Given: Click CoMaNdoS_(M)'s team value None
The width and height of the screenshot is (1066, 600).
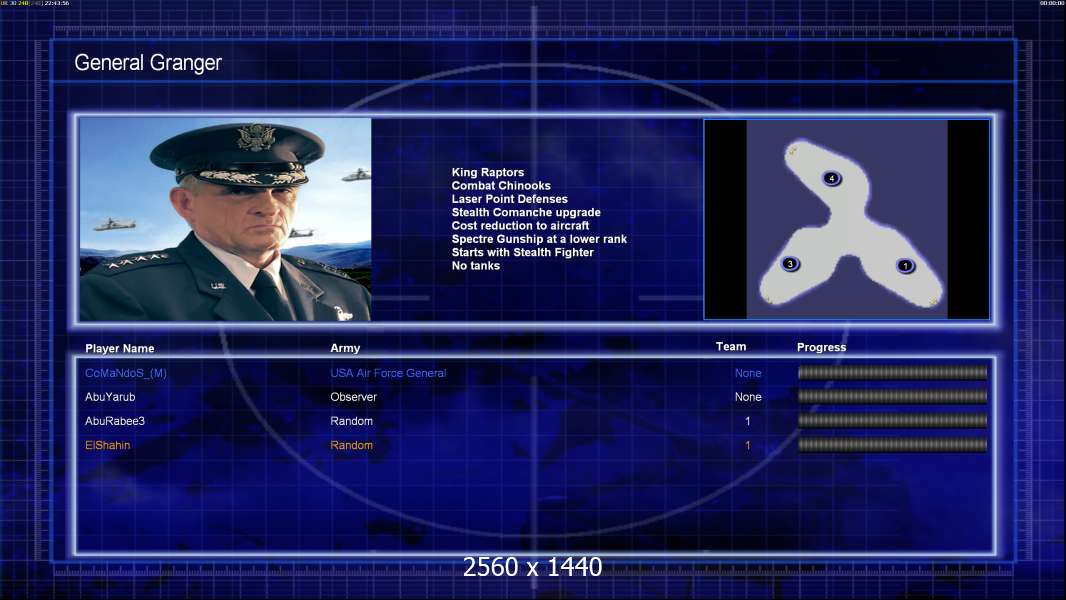Looking at the screenshot, I should click(748, 373).
